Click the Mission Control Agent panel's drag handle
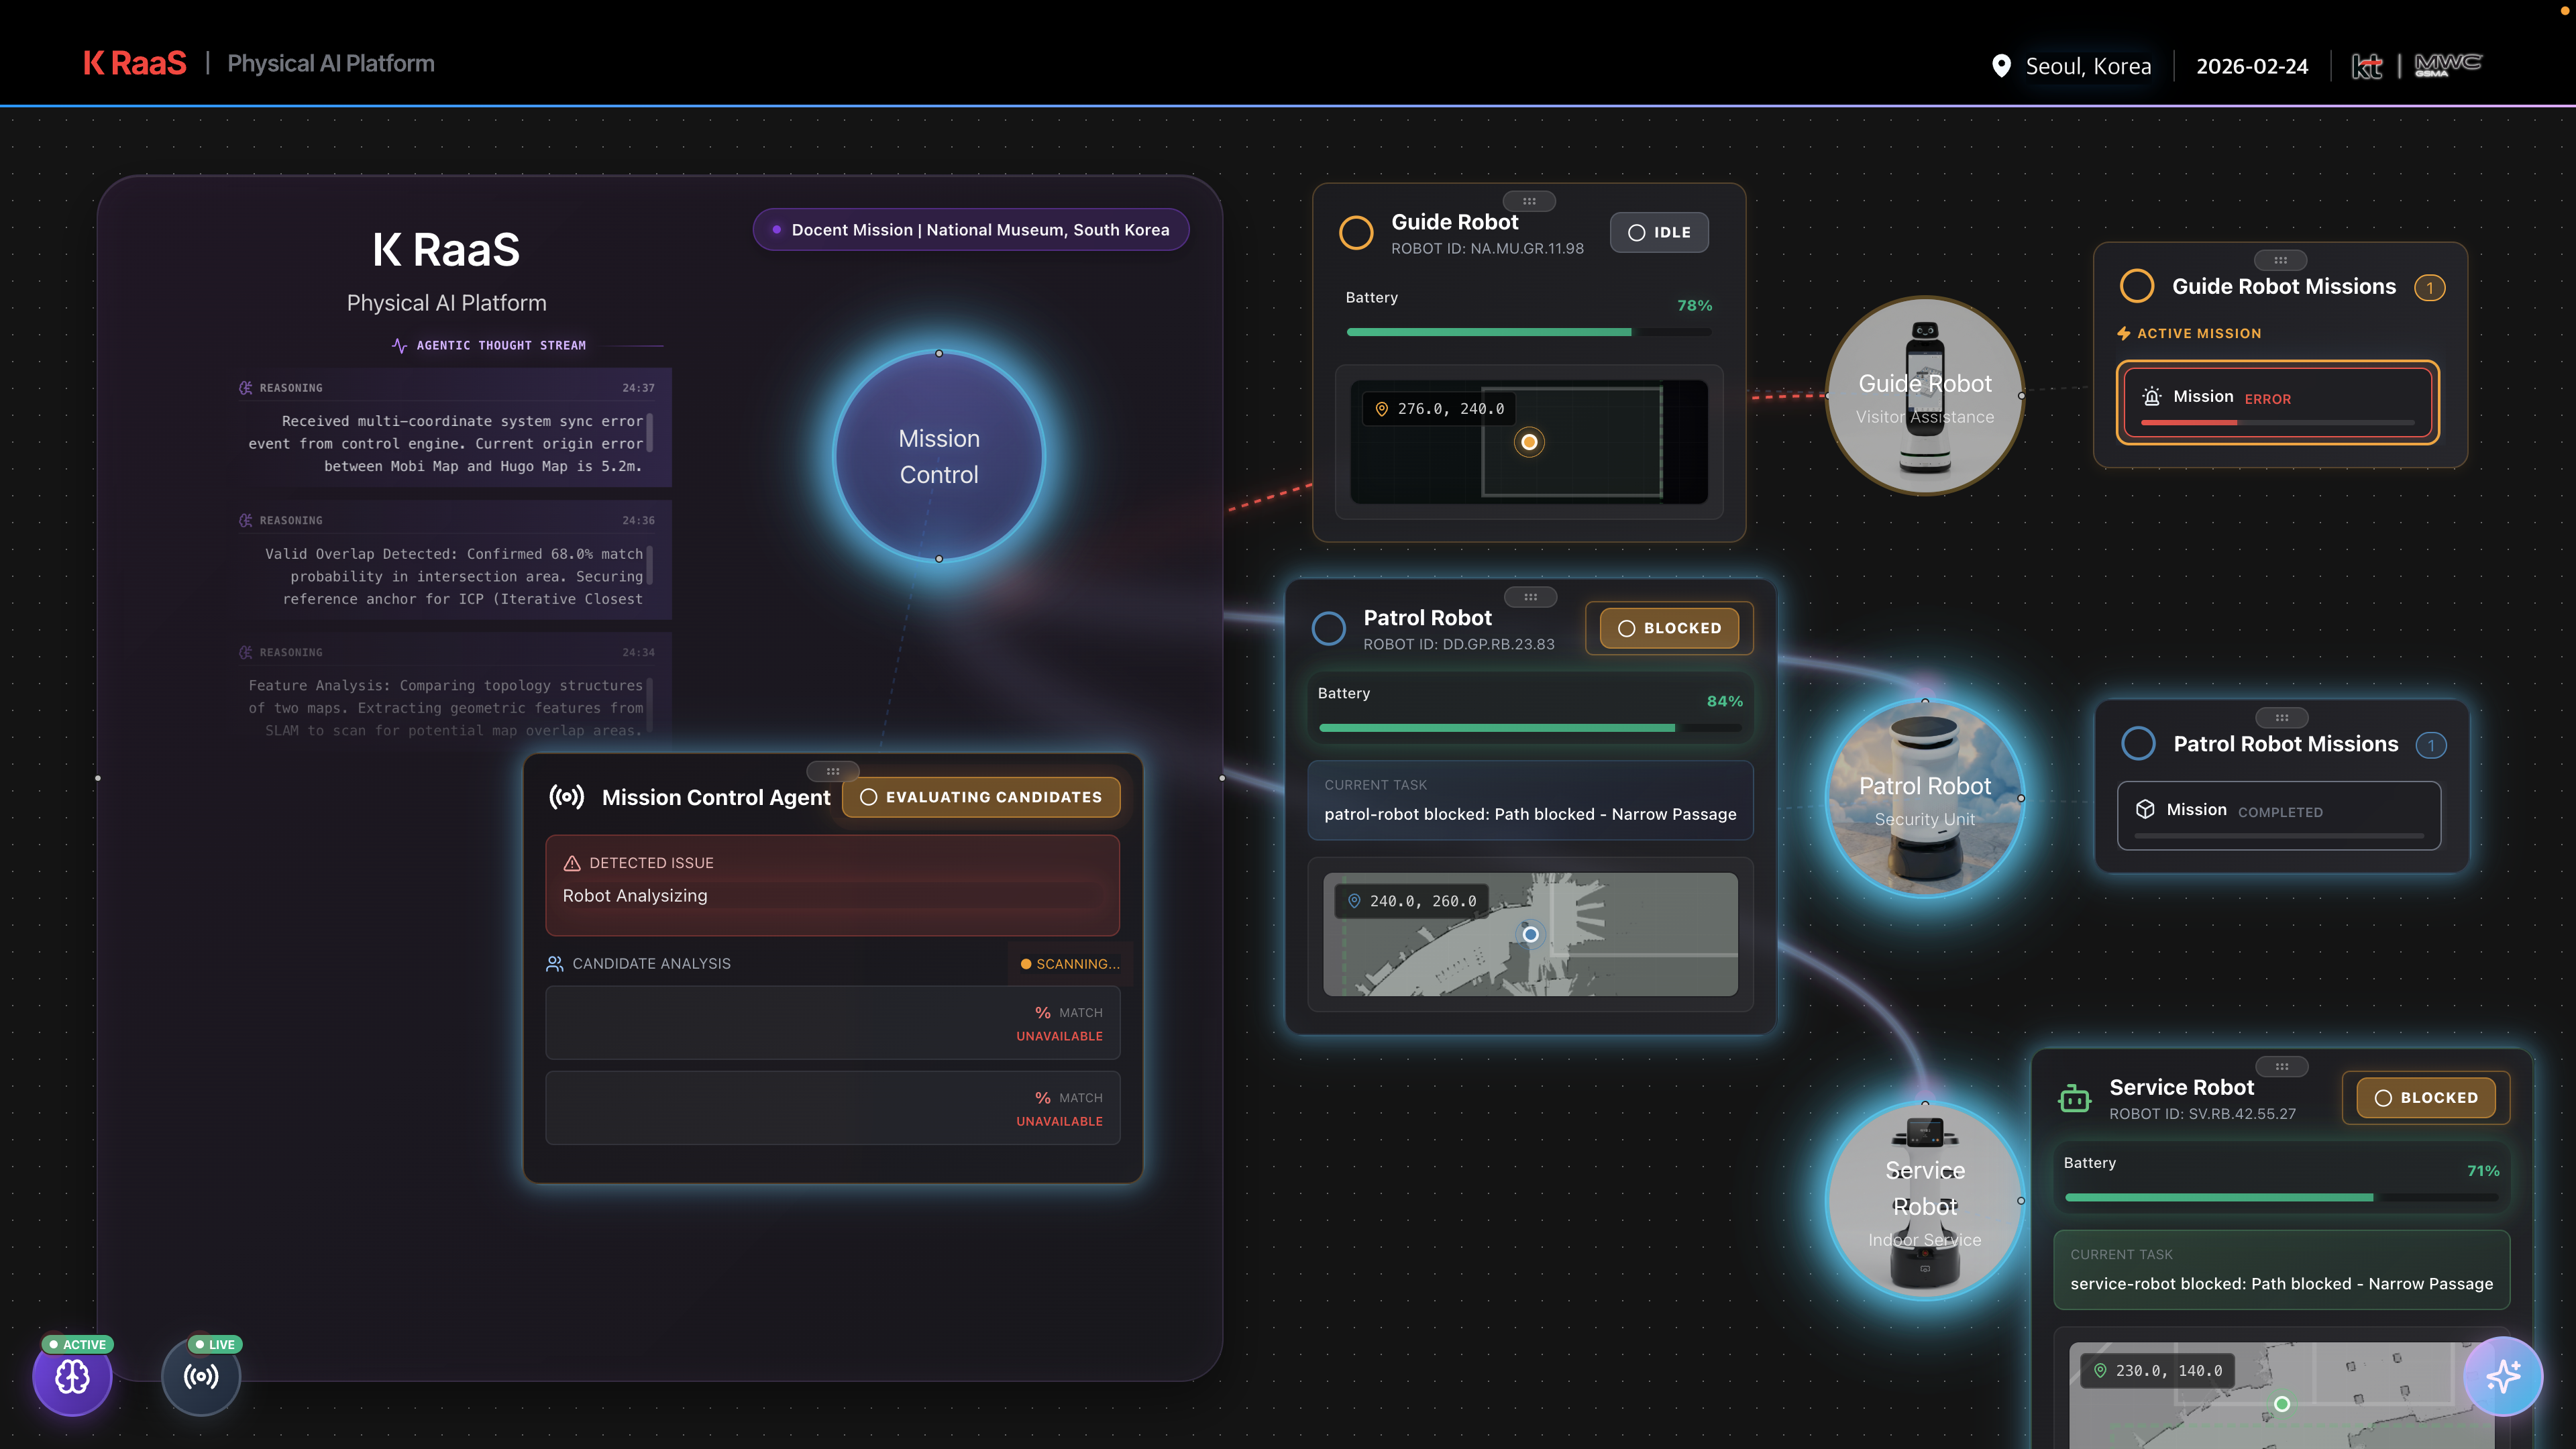This screenshot has height=1449, width=2576. [832, 771]
